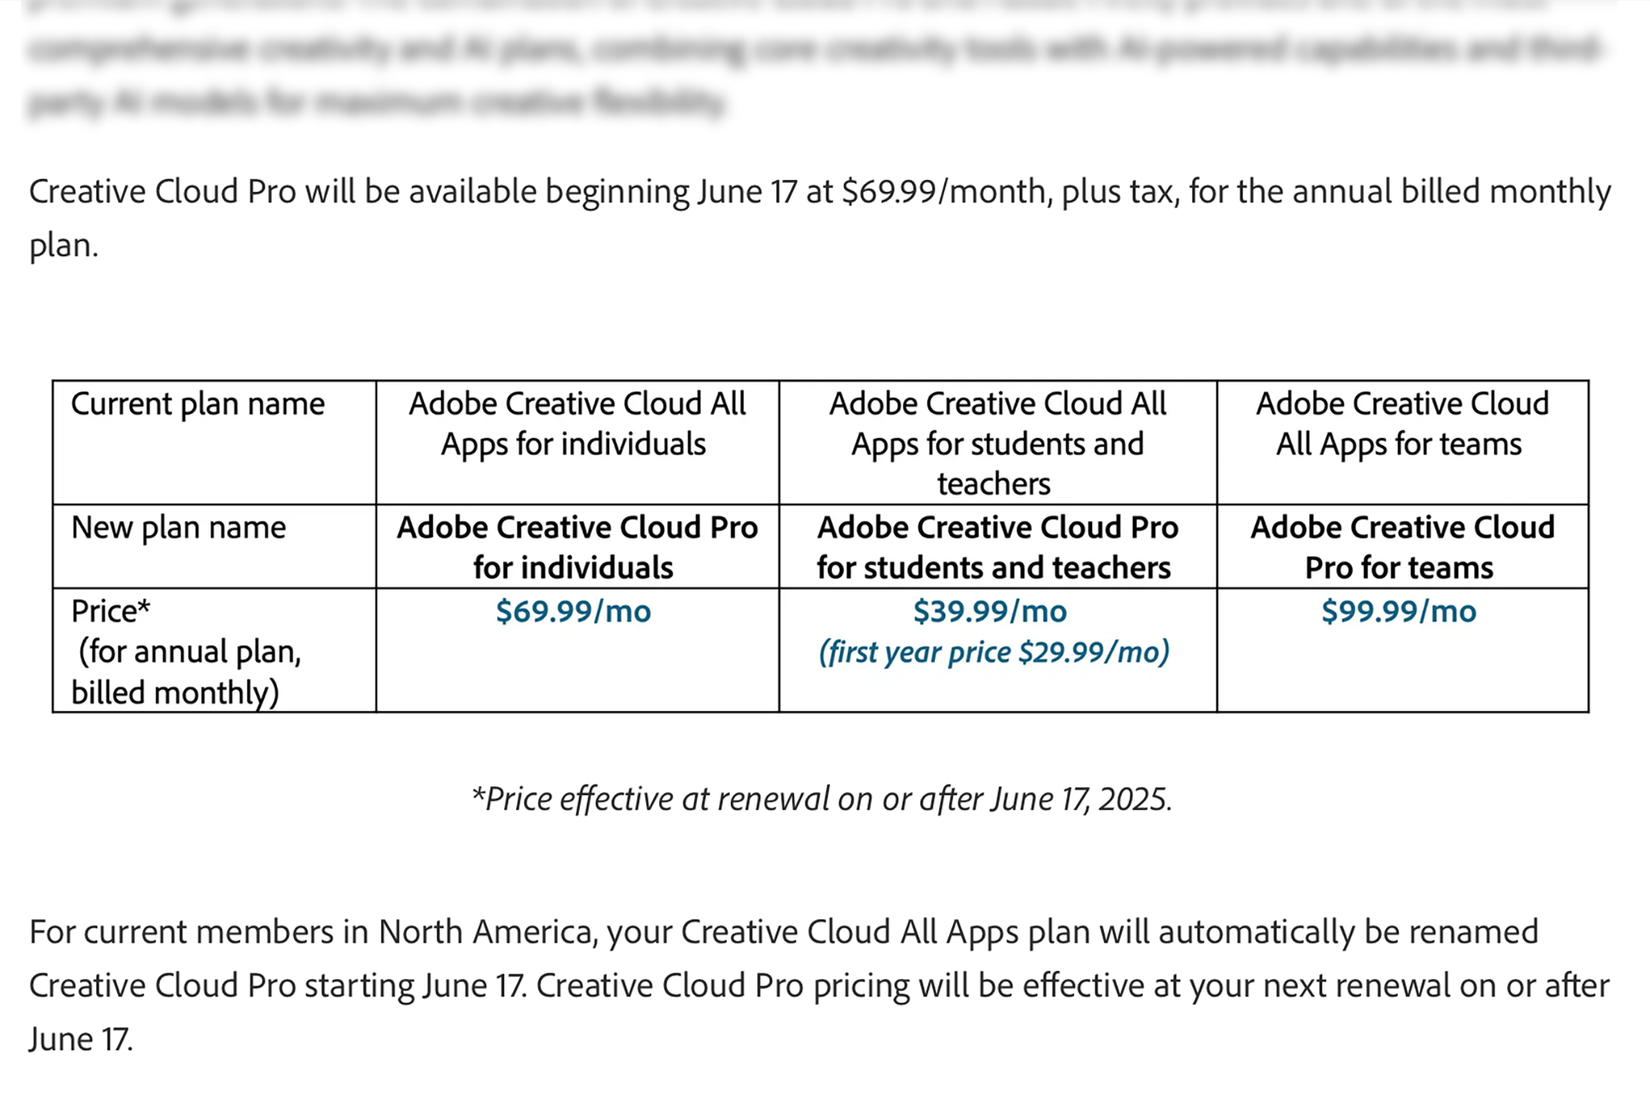The width and height of the screenshot is (1650, 1100).
Task: Click the $39.99/mo students price
Action: click(x=989, y=611)
